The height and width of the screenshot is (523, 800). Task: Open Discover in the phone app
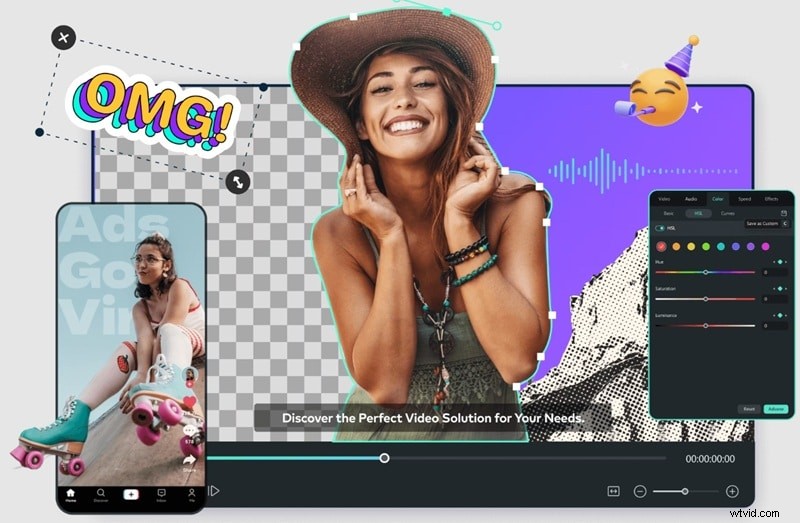[x=101, y=495]
